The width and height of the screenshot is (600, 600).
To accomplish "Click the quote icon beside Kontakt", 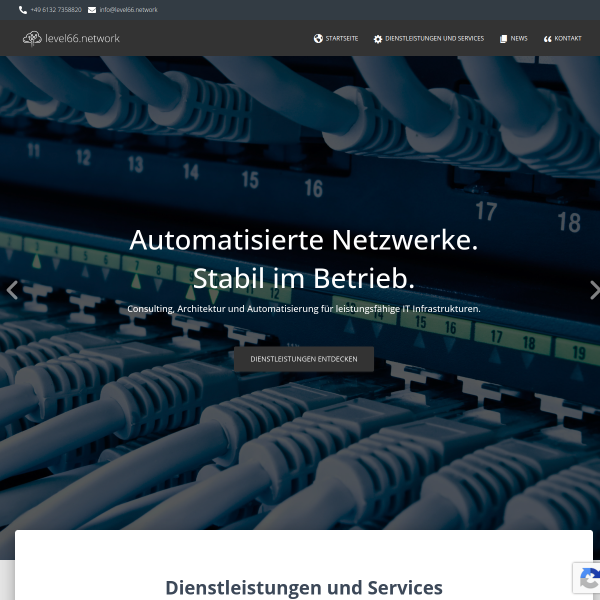I will pyautogui.click(x=548, y=39).
